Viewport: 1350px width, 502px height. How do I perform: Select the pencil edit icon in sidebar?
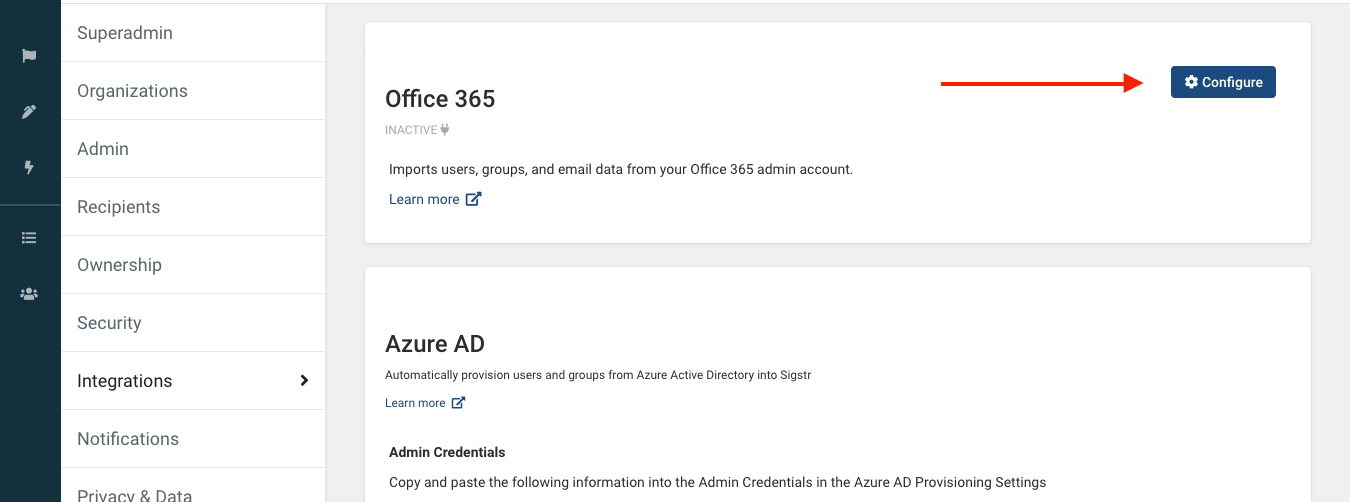point(29,112)
